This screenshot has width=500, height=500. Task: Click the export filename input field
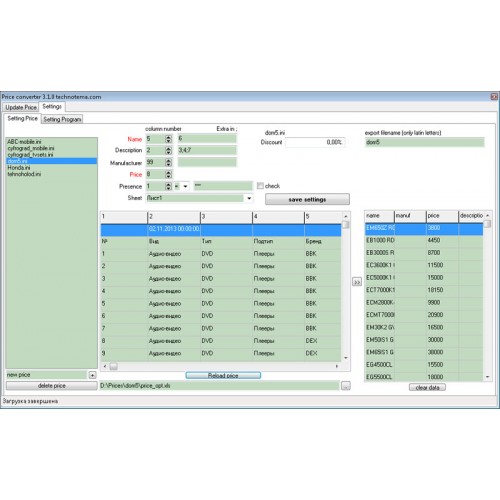[x=425, y=142]
